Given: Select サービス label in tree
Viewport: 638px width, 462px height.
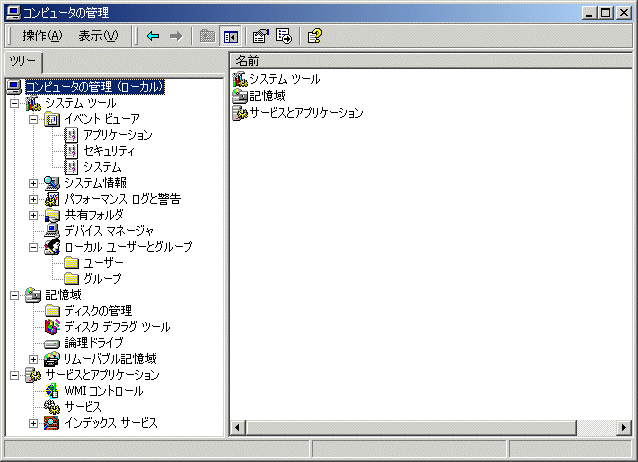Looking at the screenshot, I should point(83,407).
